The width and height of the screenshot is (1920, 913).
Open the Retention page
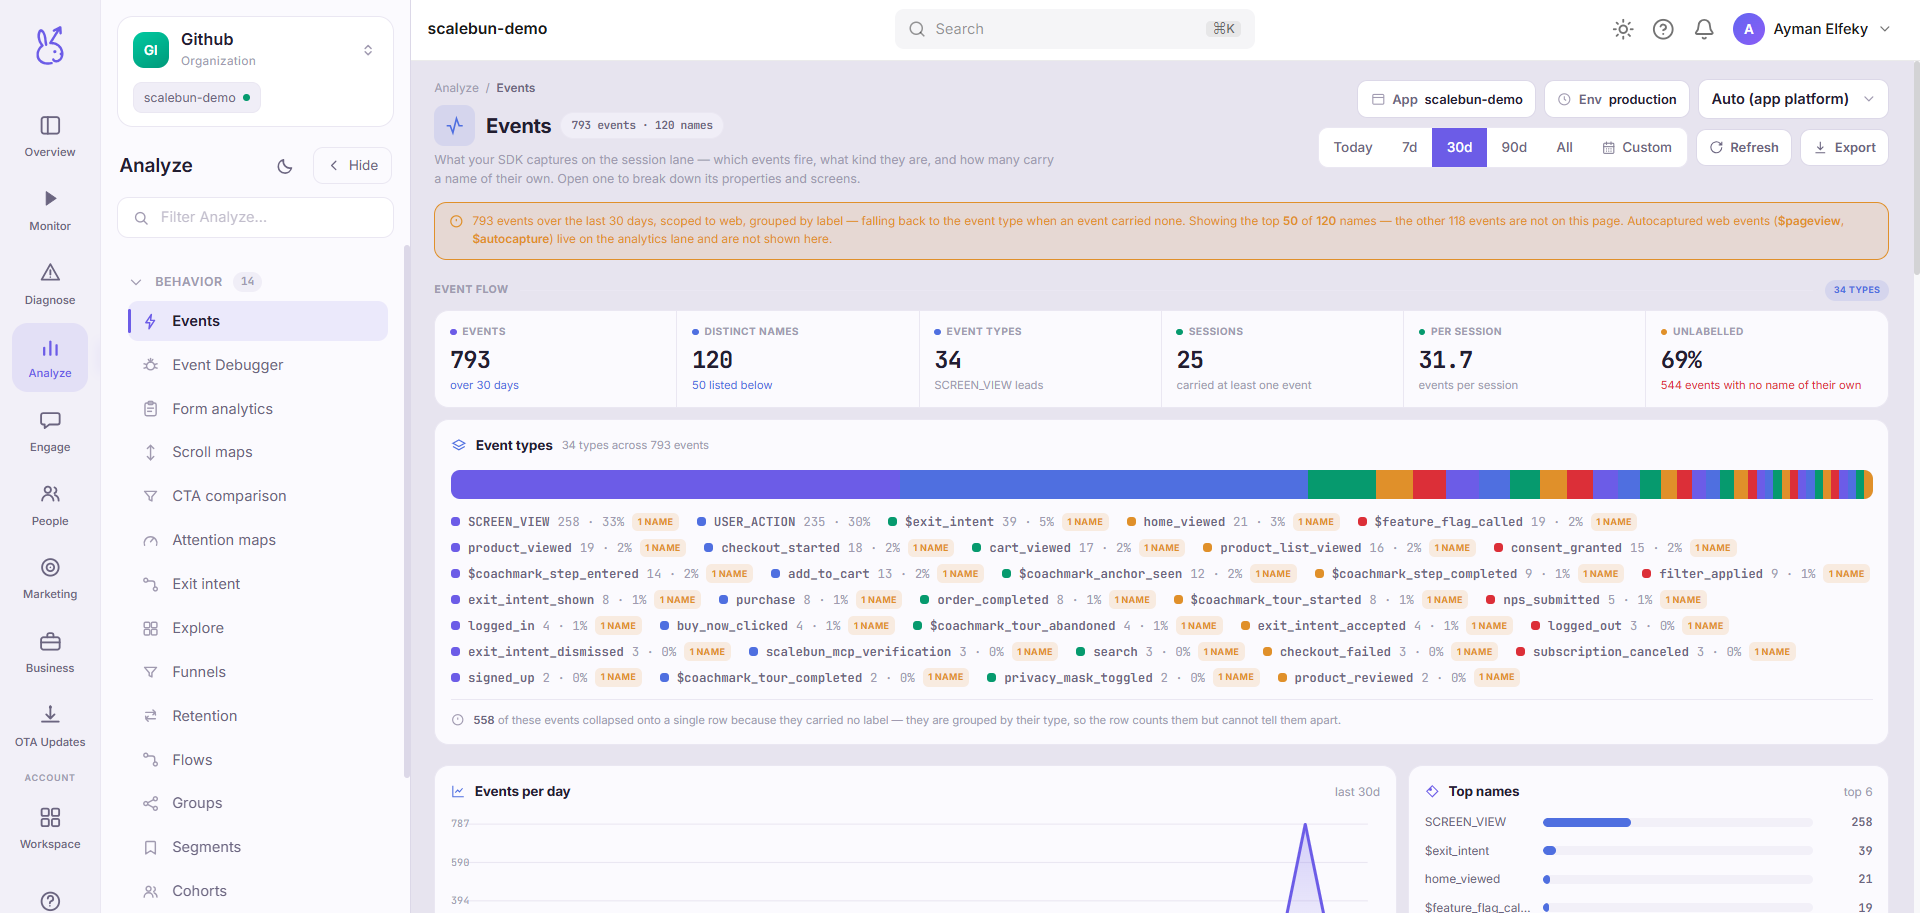coord(258,716)
